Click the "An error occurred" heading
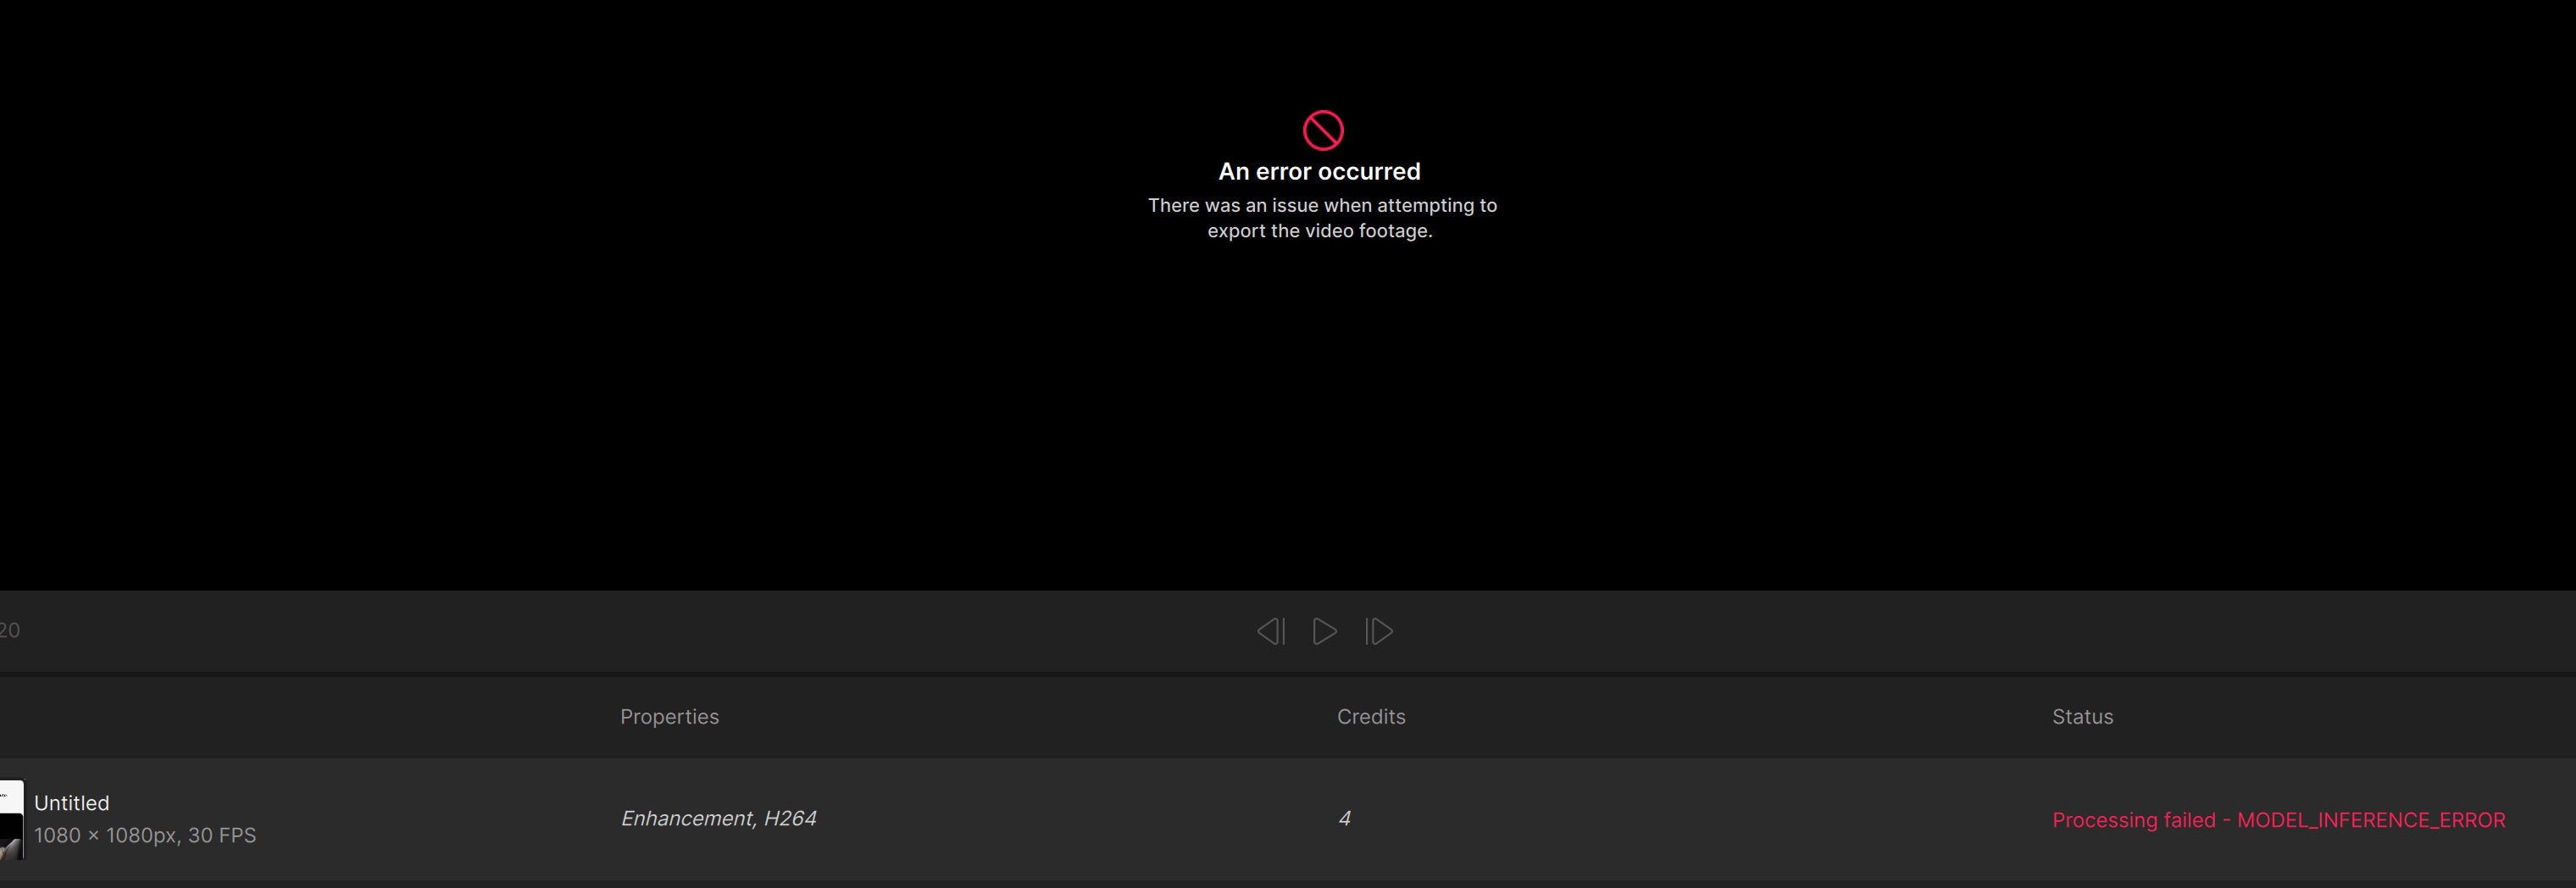Image resolution: width=2576 pixels, height=888 pixels. pos(1319,172)
